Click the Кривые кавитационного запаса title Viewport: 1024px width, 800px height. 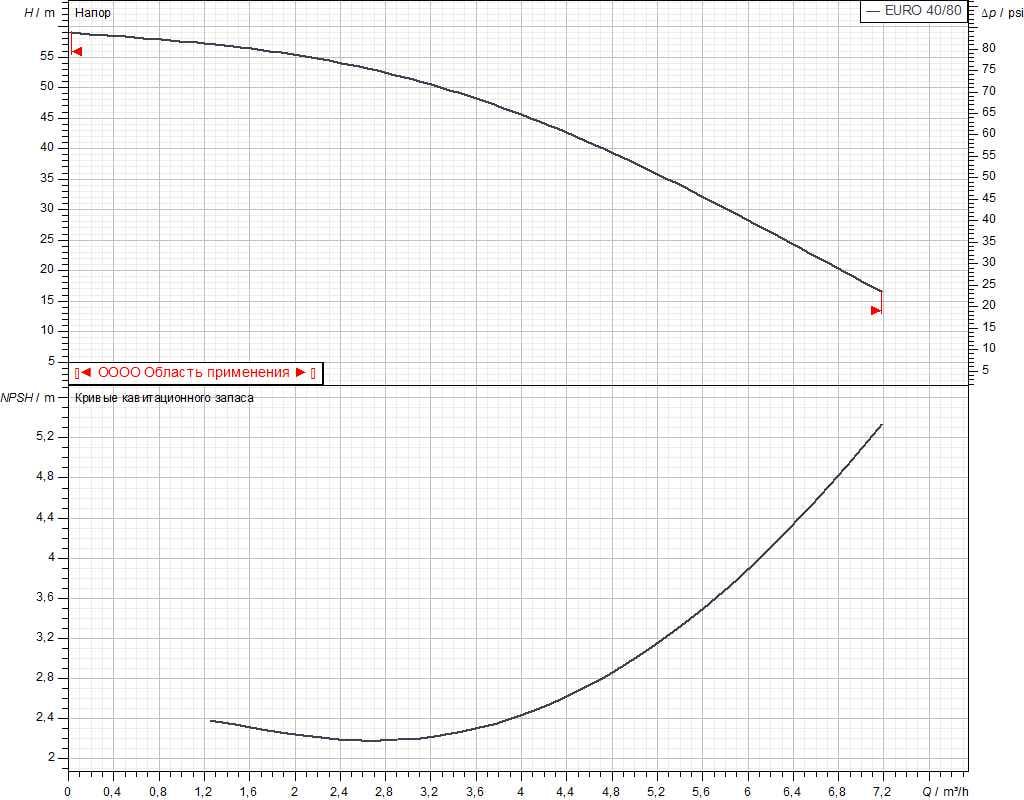tap(164, 398)
